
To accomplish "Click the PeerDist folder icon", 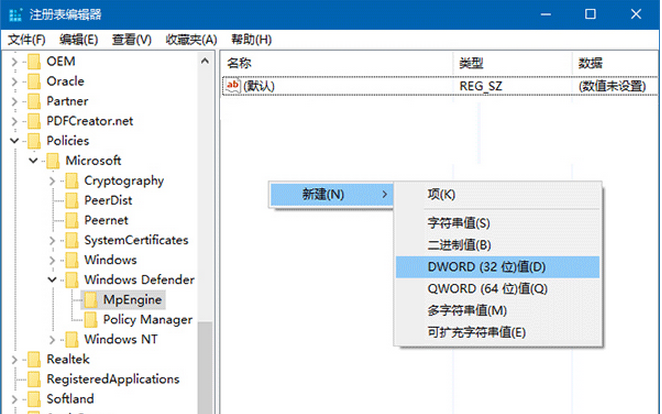I will click(x=71, y=200).
